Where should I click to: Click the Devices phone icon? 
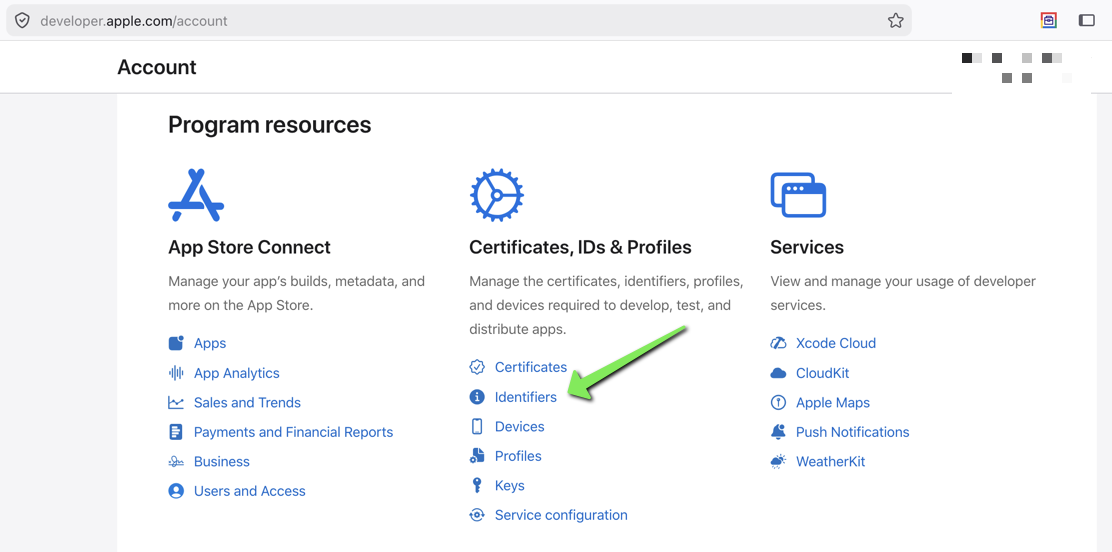click(x=477, y=426)
